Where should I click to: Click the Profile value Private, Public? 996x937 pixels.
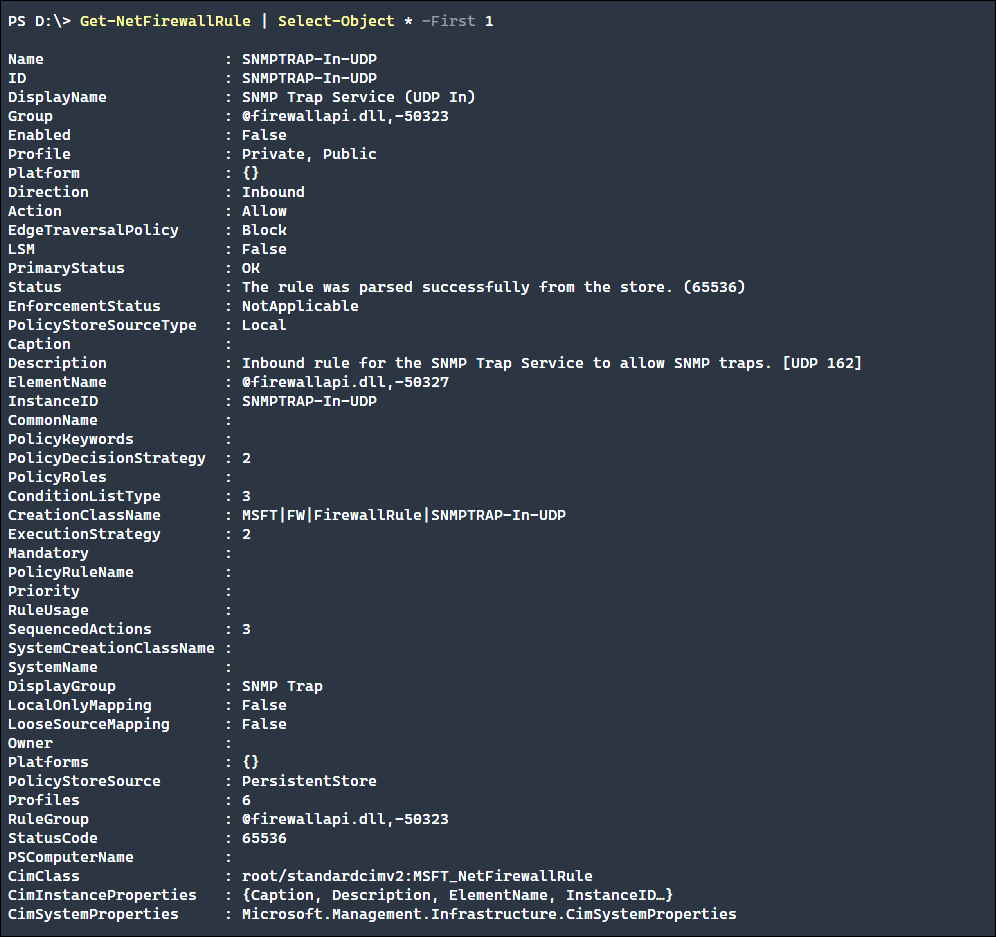click(309, 154)
